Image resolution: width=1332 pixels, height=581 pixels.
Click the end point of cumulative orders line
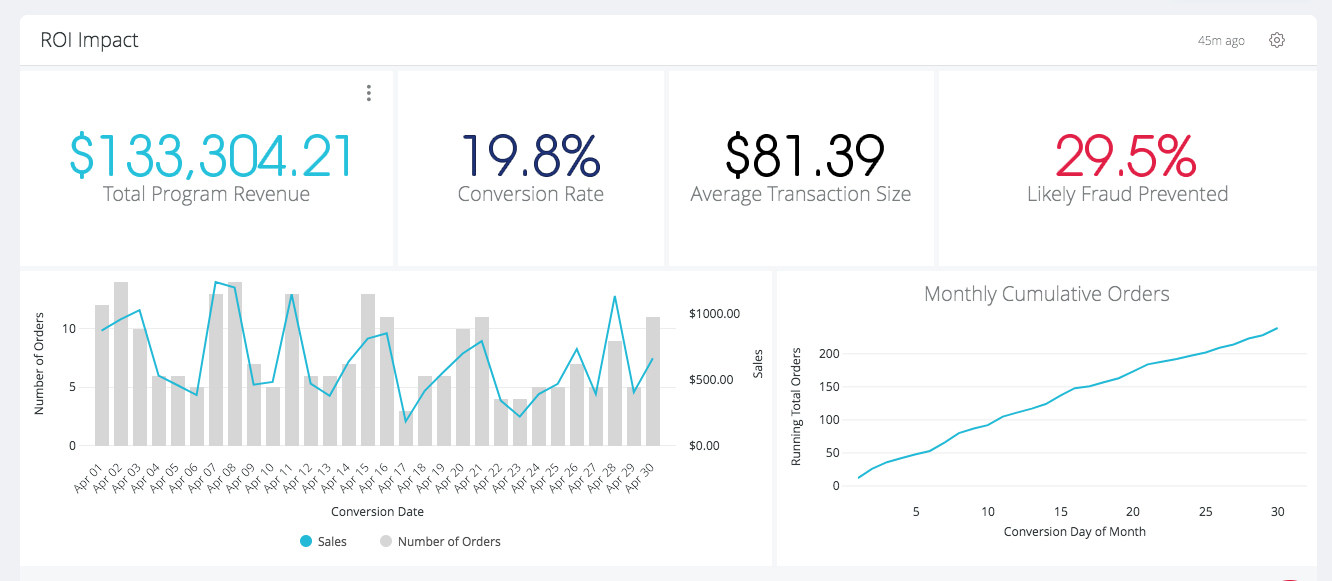pos(1277,328)
